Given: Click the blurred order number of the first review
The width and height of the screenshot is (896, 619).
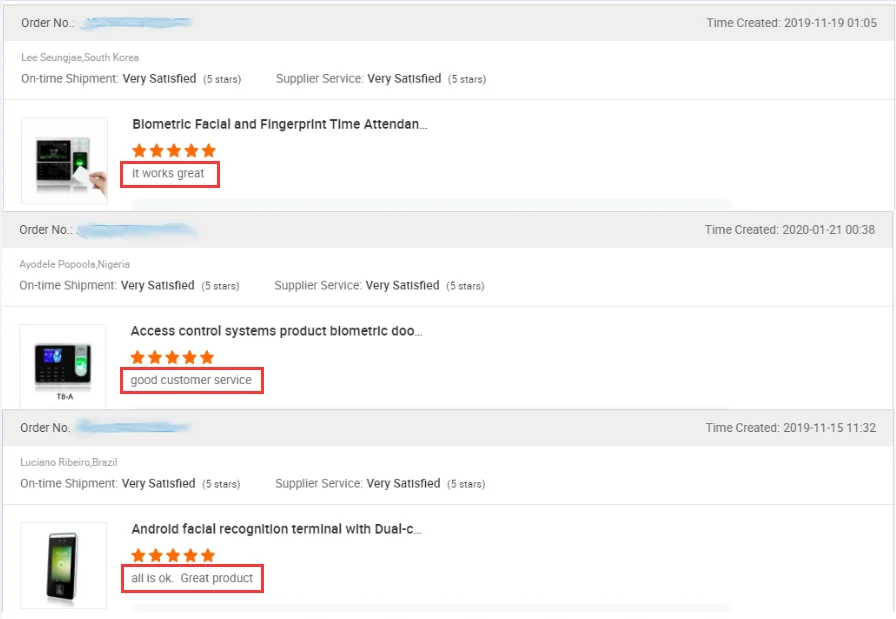Looking at the screenshot, I should (136, 23).
